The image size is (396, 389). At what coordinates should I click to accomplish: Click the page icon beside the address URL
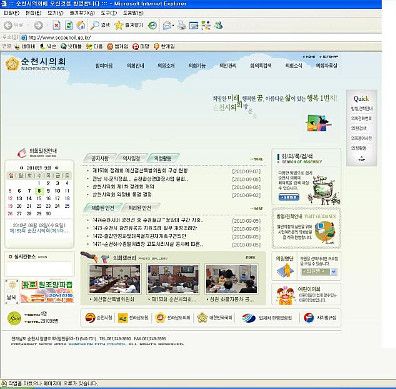pyautogui.click(x=24, y=38)
